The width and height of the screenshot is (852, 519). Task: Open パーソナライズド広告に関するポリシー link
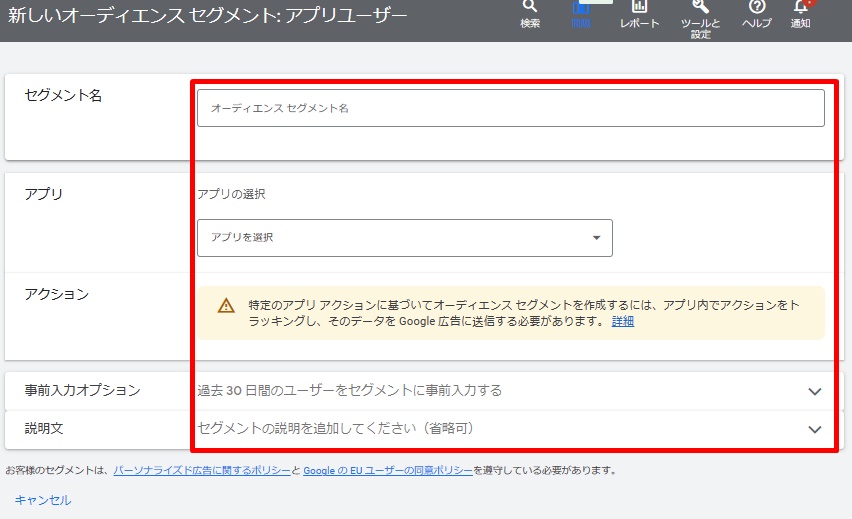(201, 470)
